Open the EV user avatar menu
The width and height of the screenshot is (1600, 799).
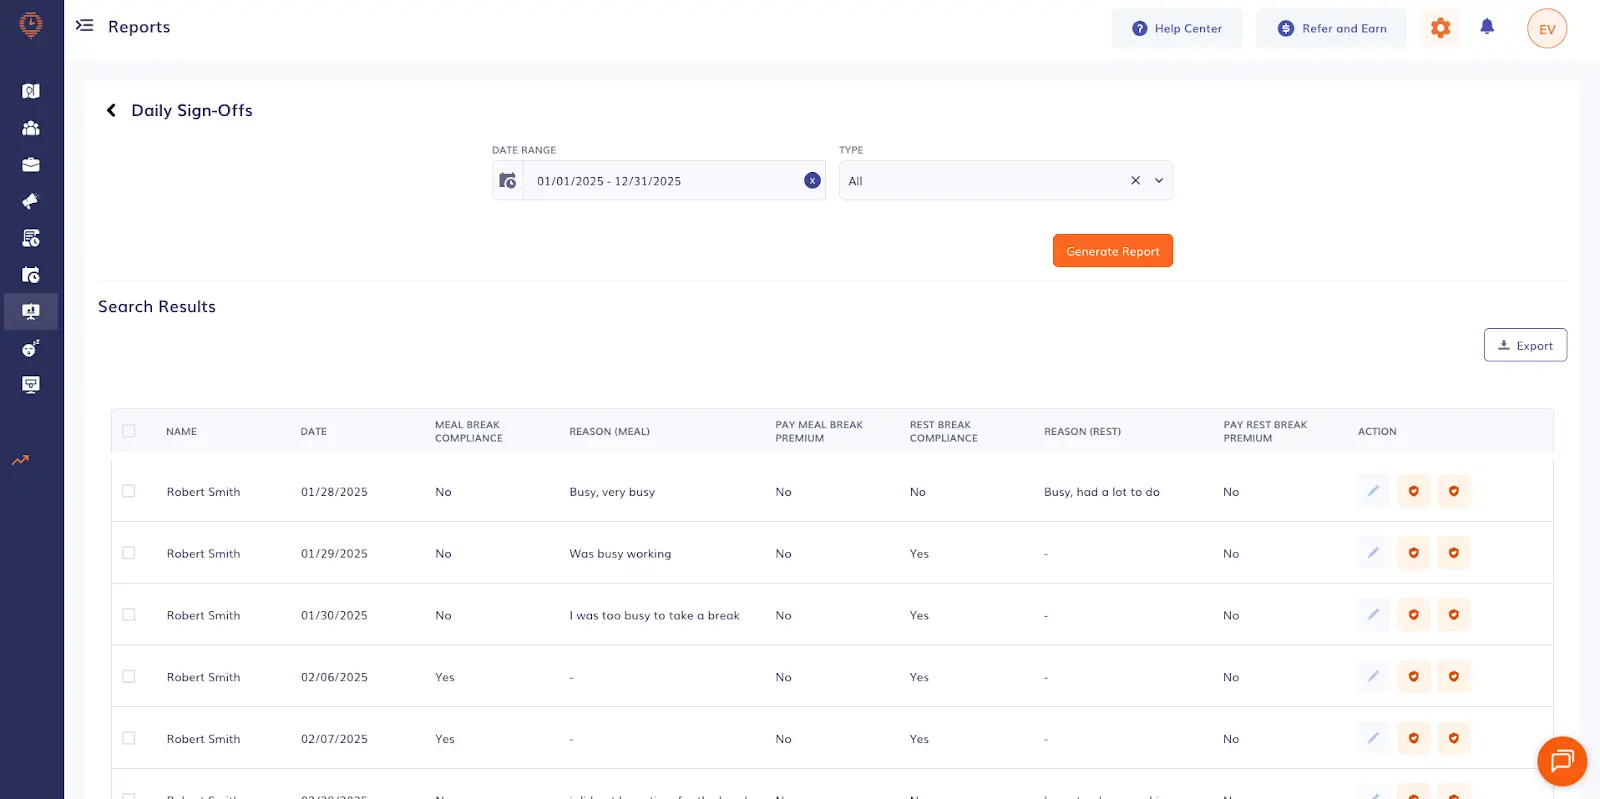point(1547,29)
